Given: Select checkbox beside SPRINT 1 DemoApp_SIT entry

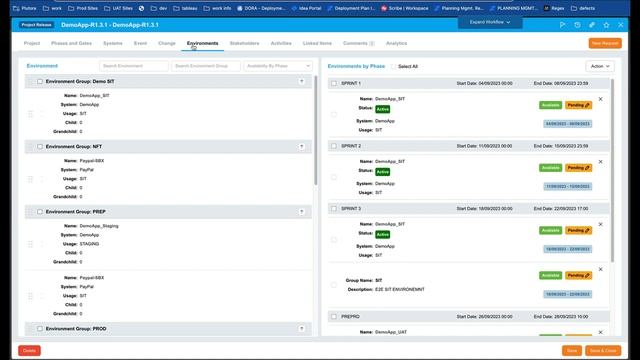Looking at the screenshot, I should 334,114.
